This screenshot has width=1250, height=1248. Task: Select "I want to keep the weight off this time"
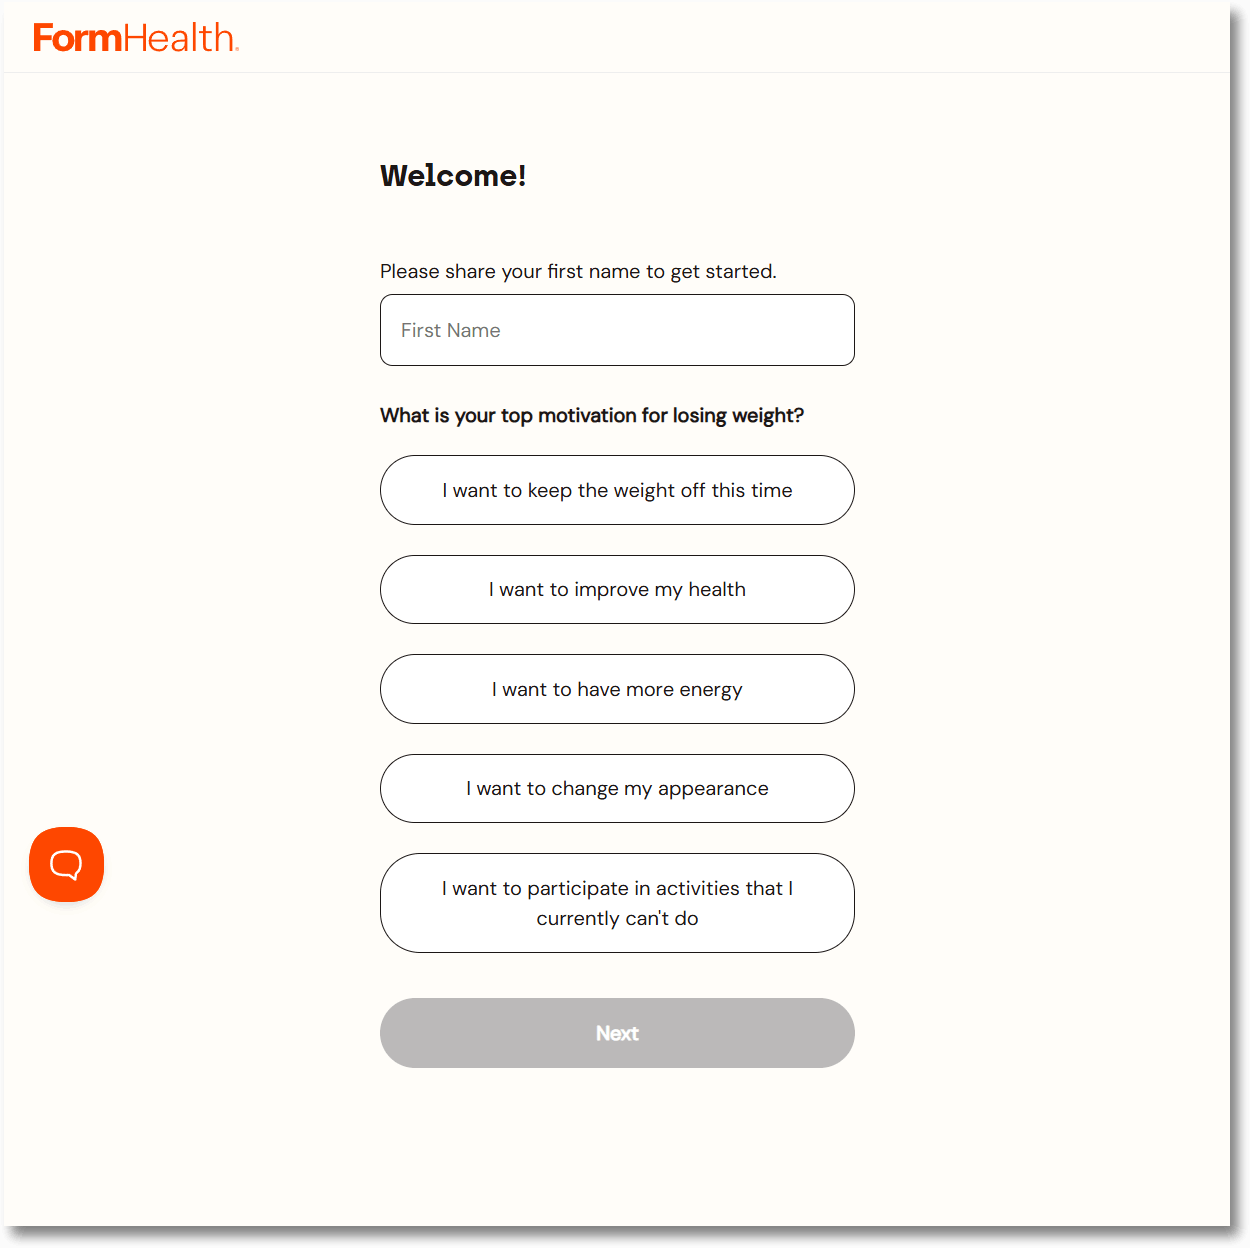tap(617, 490)
